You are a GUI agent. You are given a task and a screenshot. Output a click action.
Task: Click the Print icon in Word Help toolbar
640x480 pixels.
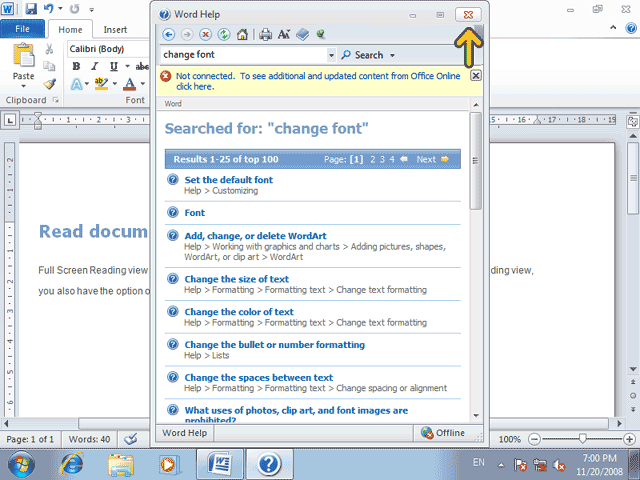(x=265, y=35)
